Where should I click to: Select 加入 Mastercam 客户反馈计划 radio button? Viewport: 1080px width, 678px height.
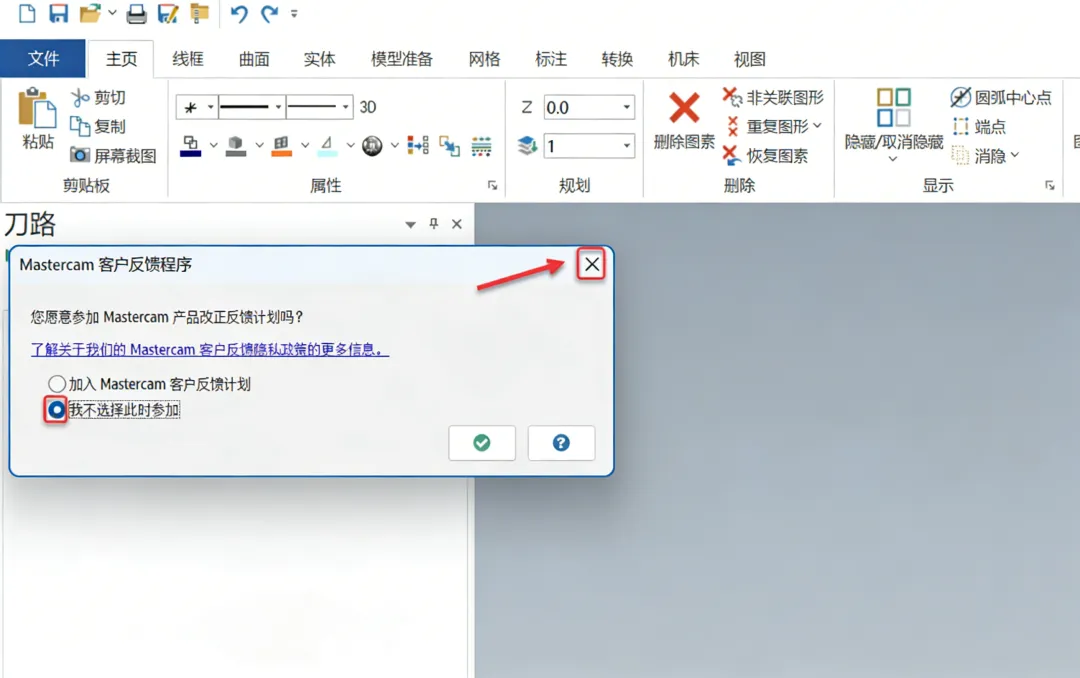pyautogui.click(x=56, y=384)
